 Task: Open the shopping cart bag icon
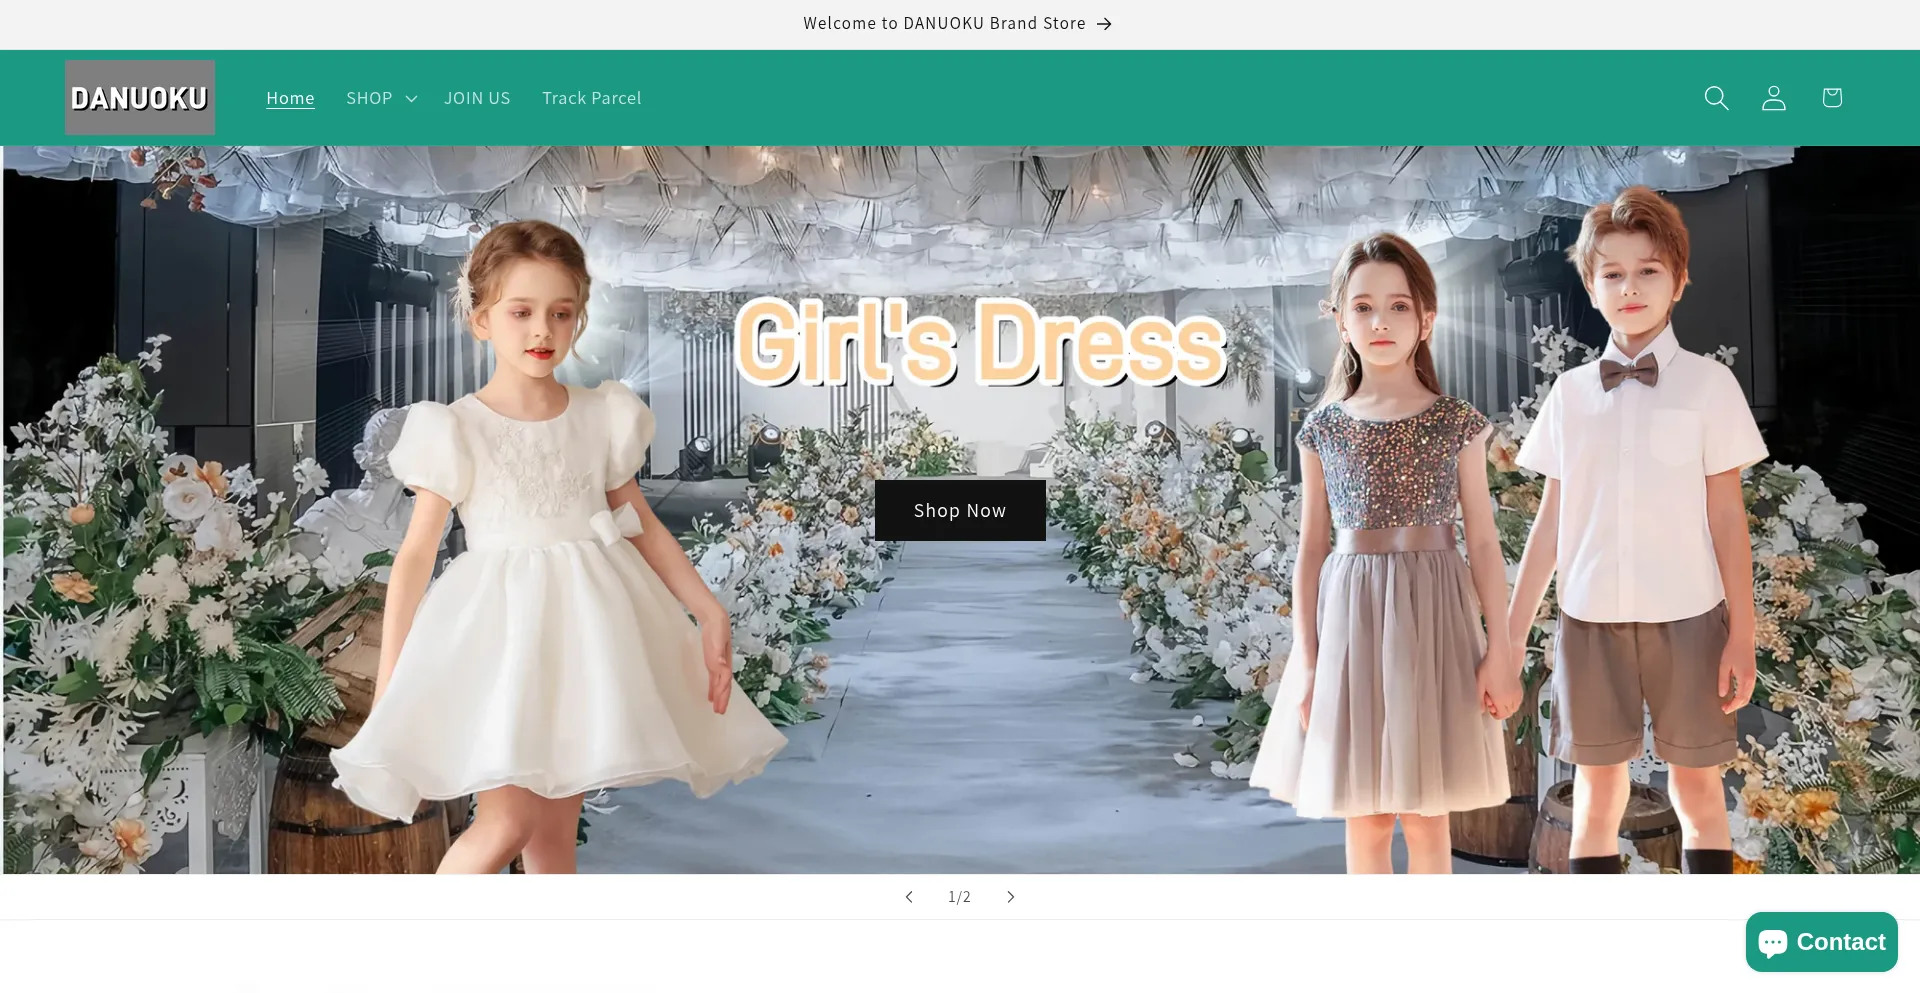tap(1832, 98)
